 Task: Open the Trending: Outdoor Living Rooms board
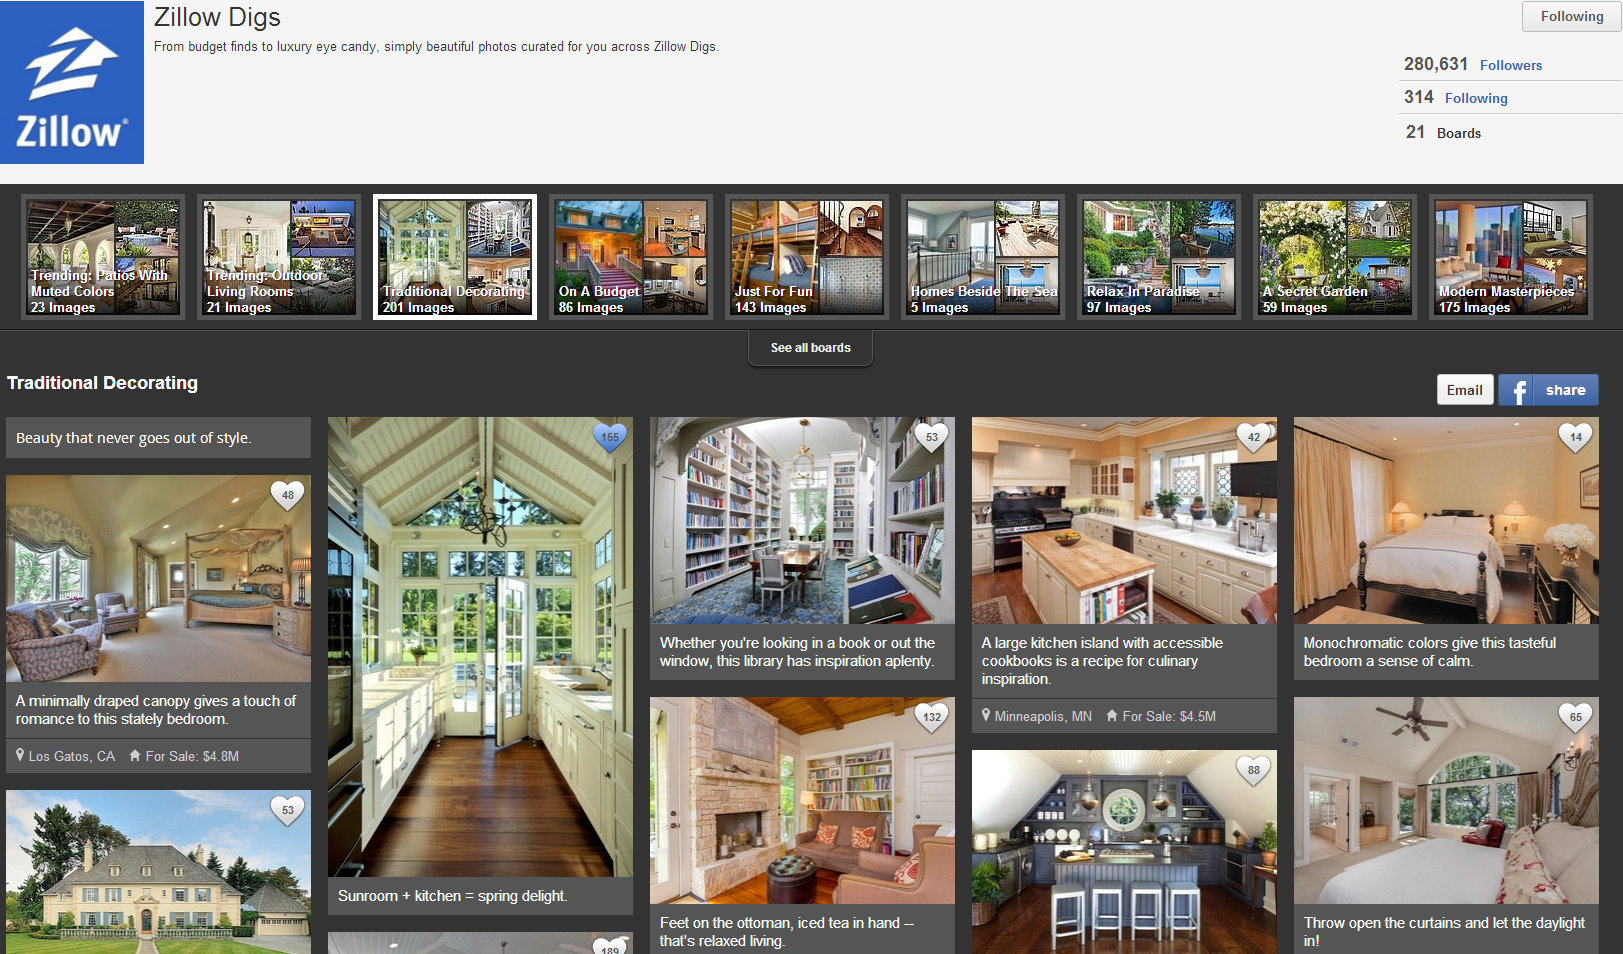(279, 257)
